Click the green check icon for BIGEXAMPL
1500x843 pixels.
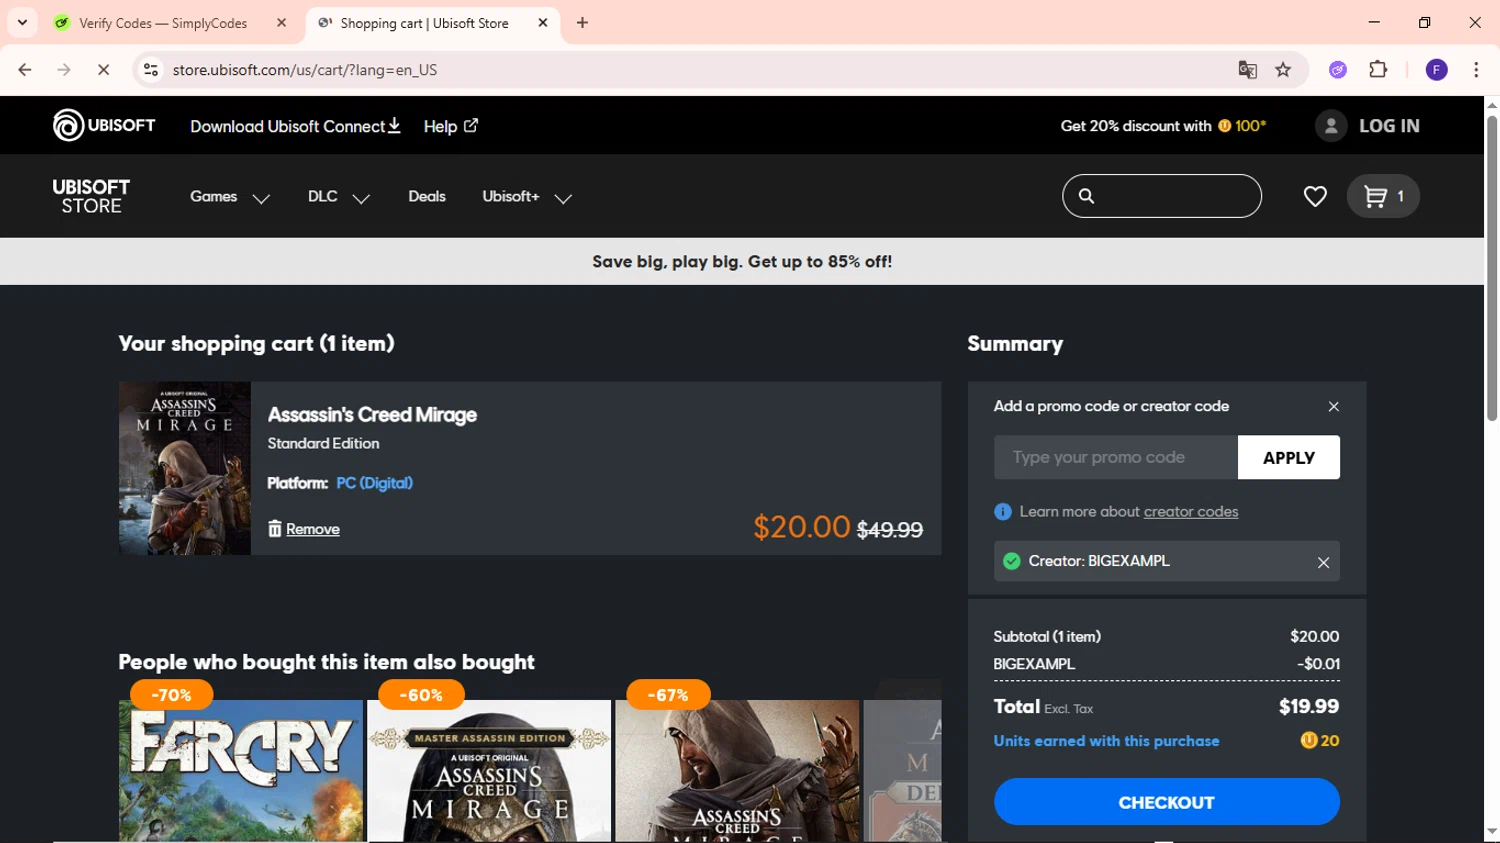point(1012,561)
